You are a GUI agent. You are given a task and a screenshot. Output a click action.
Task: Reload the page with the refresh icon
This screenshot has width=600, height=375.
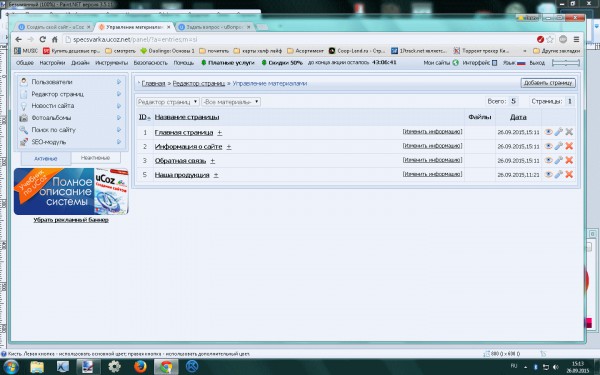coord(42,39)
